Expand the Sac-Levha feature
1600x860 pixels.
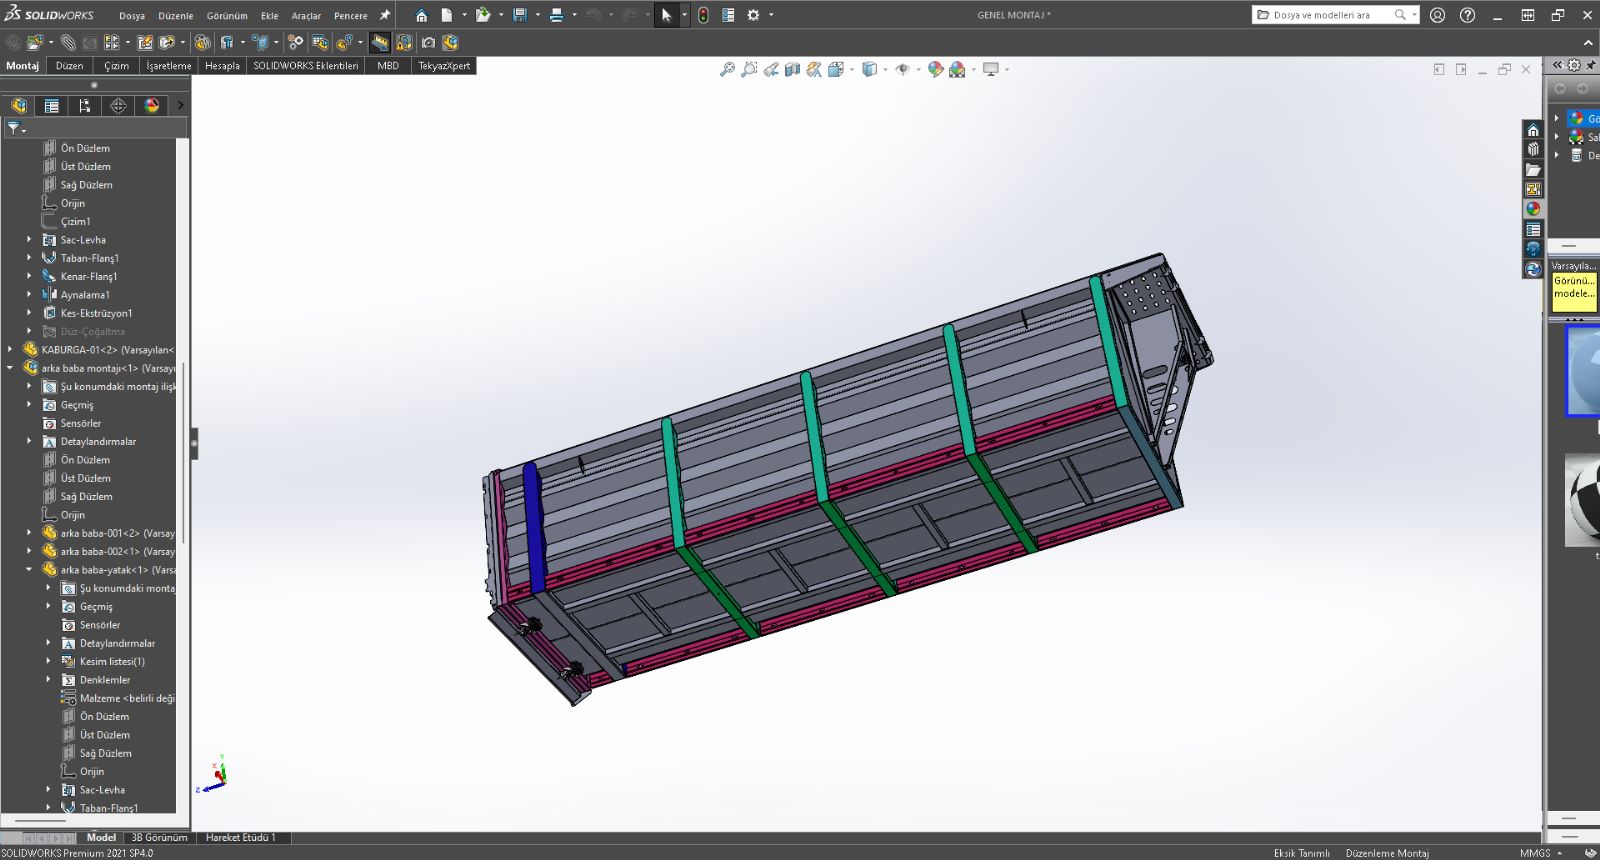29,239
